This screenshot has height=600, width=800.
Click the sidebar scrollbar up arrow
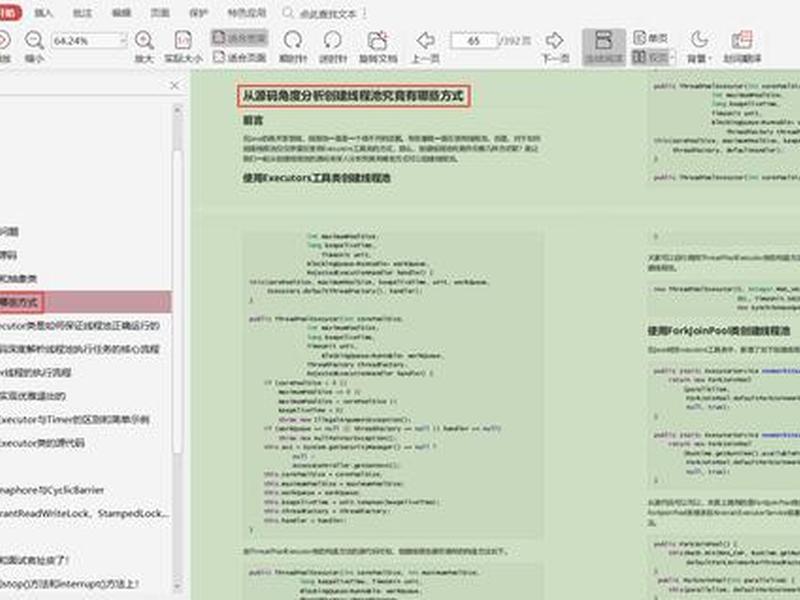[x=178, y=109]
